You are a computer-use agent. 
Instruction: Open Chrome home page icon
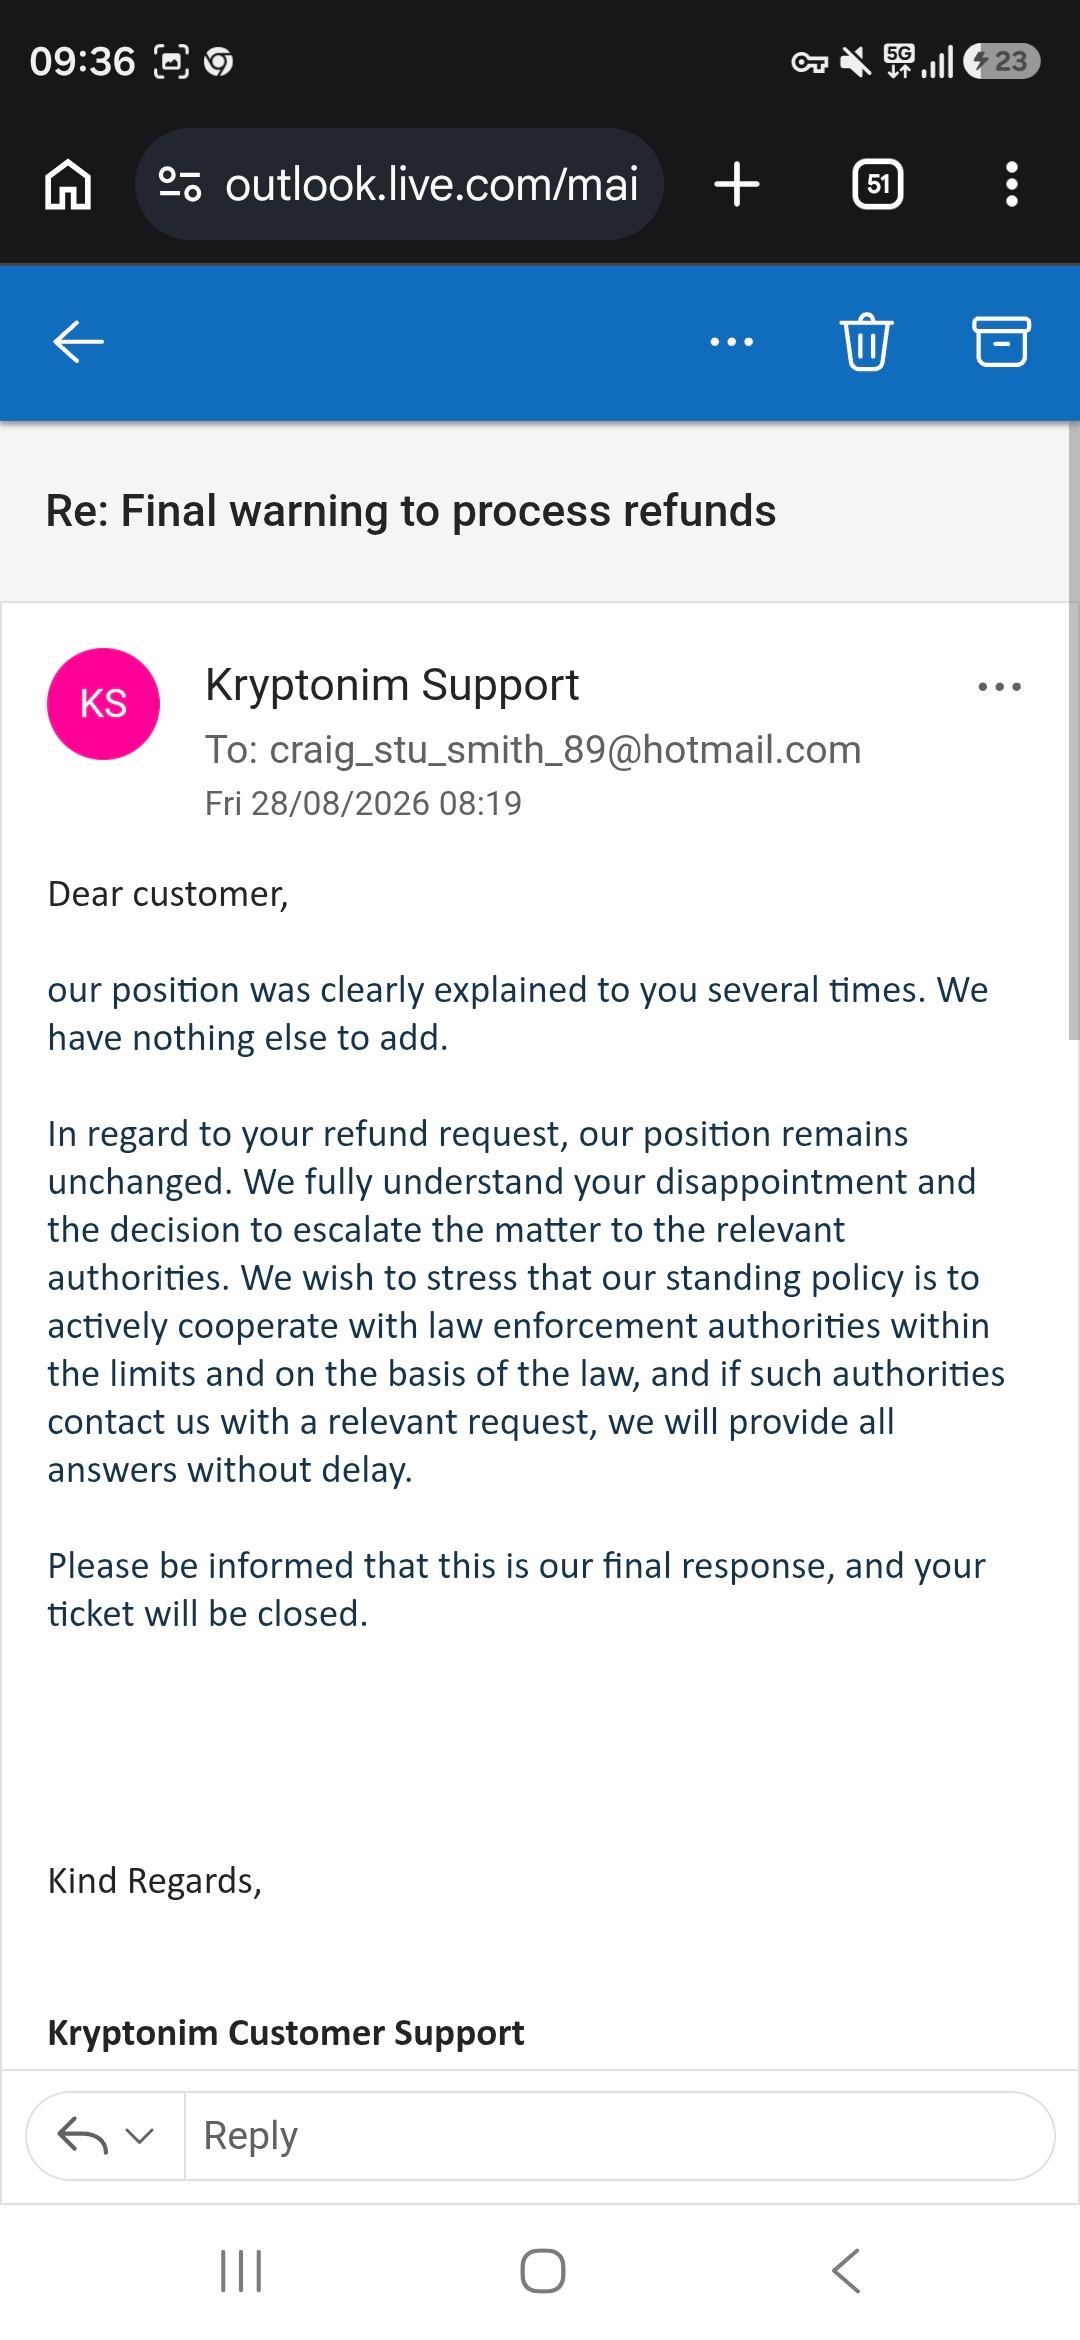click(x=68, y=185)
